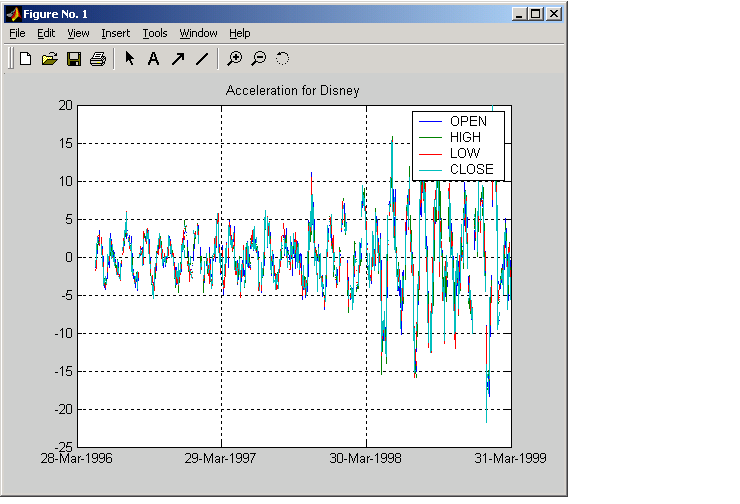Select the Add Line tool
This screenshot has height=504, width=740.
202,59
